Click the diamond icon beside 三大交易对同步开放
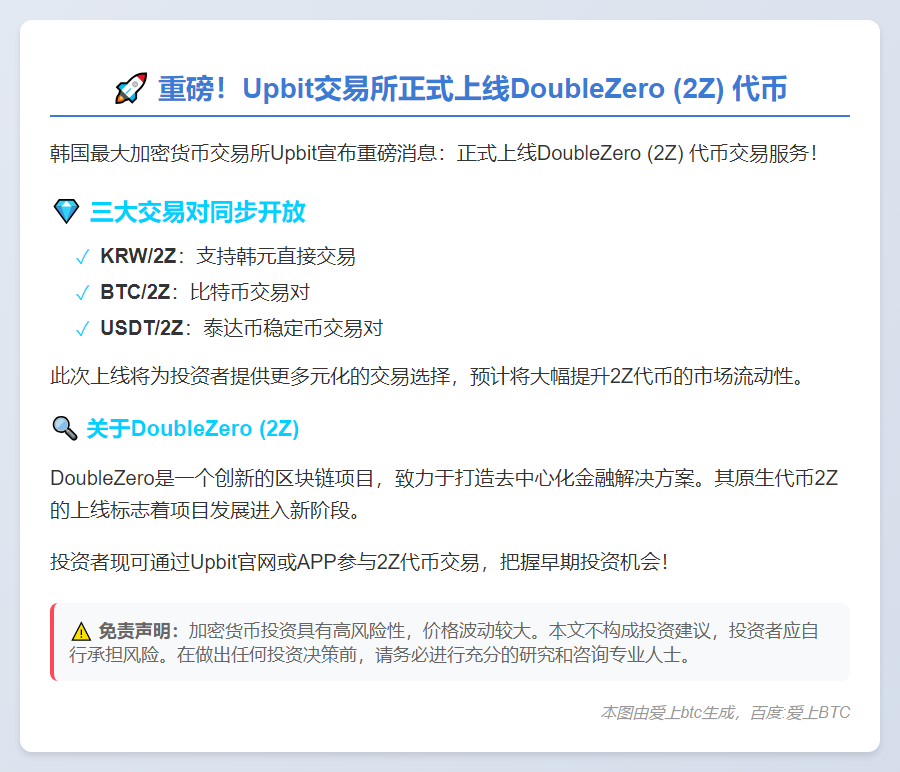 tap(65, 212)
